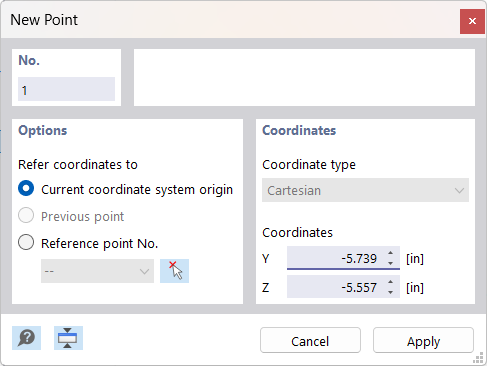Click the Options section heading
Screen dimensions: 487x366
click(x=43, y=130)
